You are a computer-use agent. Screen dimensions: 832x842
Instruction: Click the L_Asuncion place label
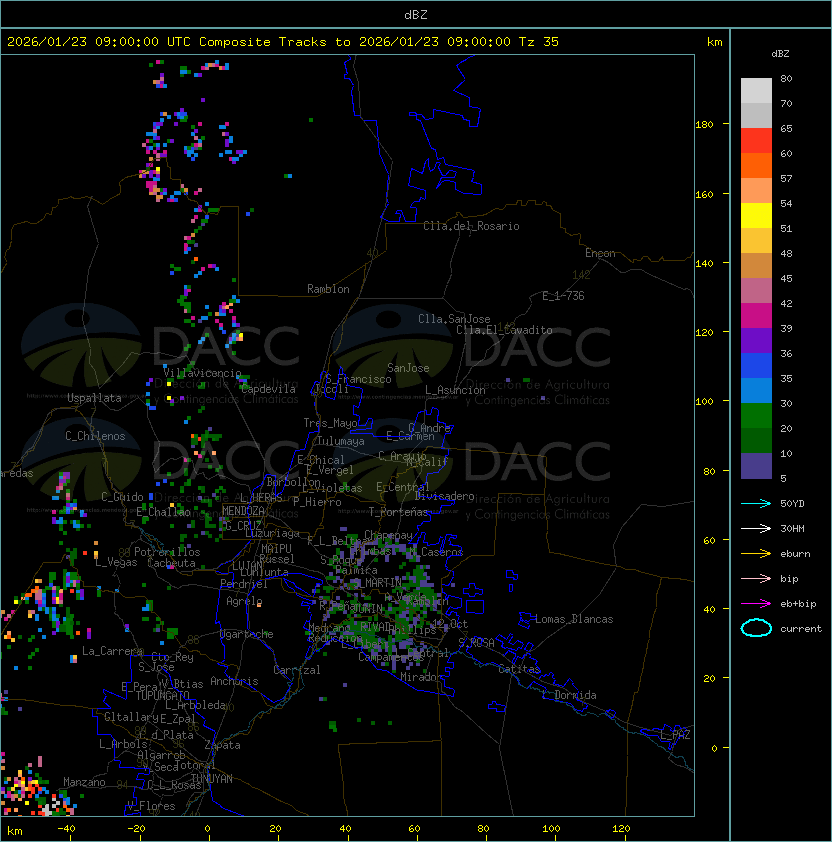pyautogui.click(x=455, y=390)
